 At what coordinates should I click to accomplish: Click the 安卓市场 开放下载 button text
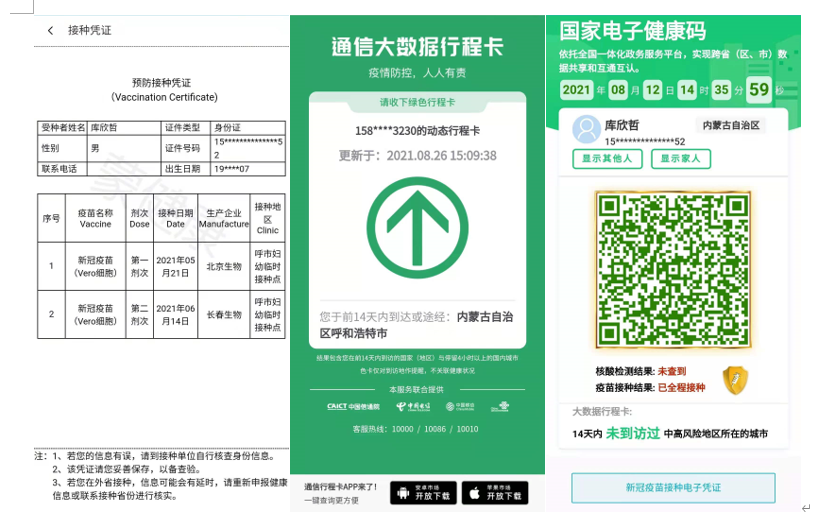click(x=432, y=492)
